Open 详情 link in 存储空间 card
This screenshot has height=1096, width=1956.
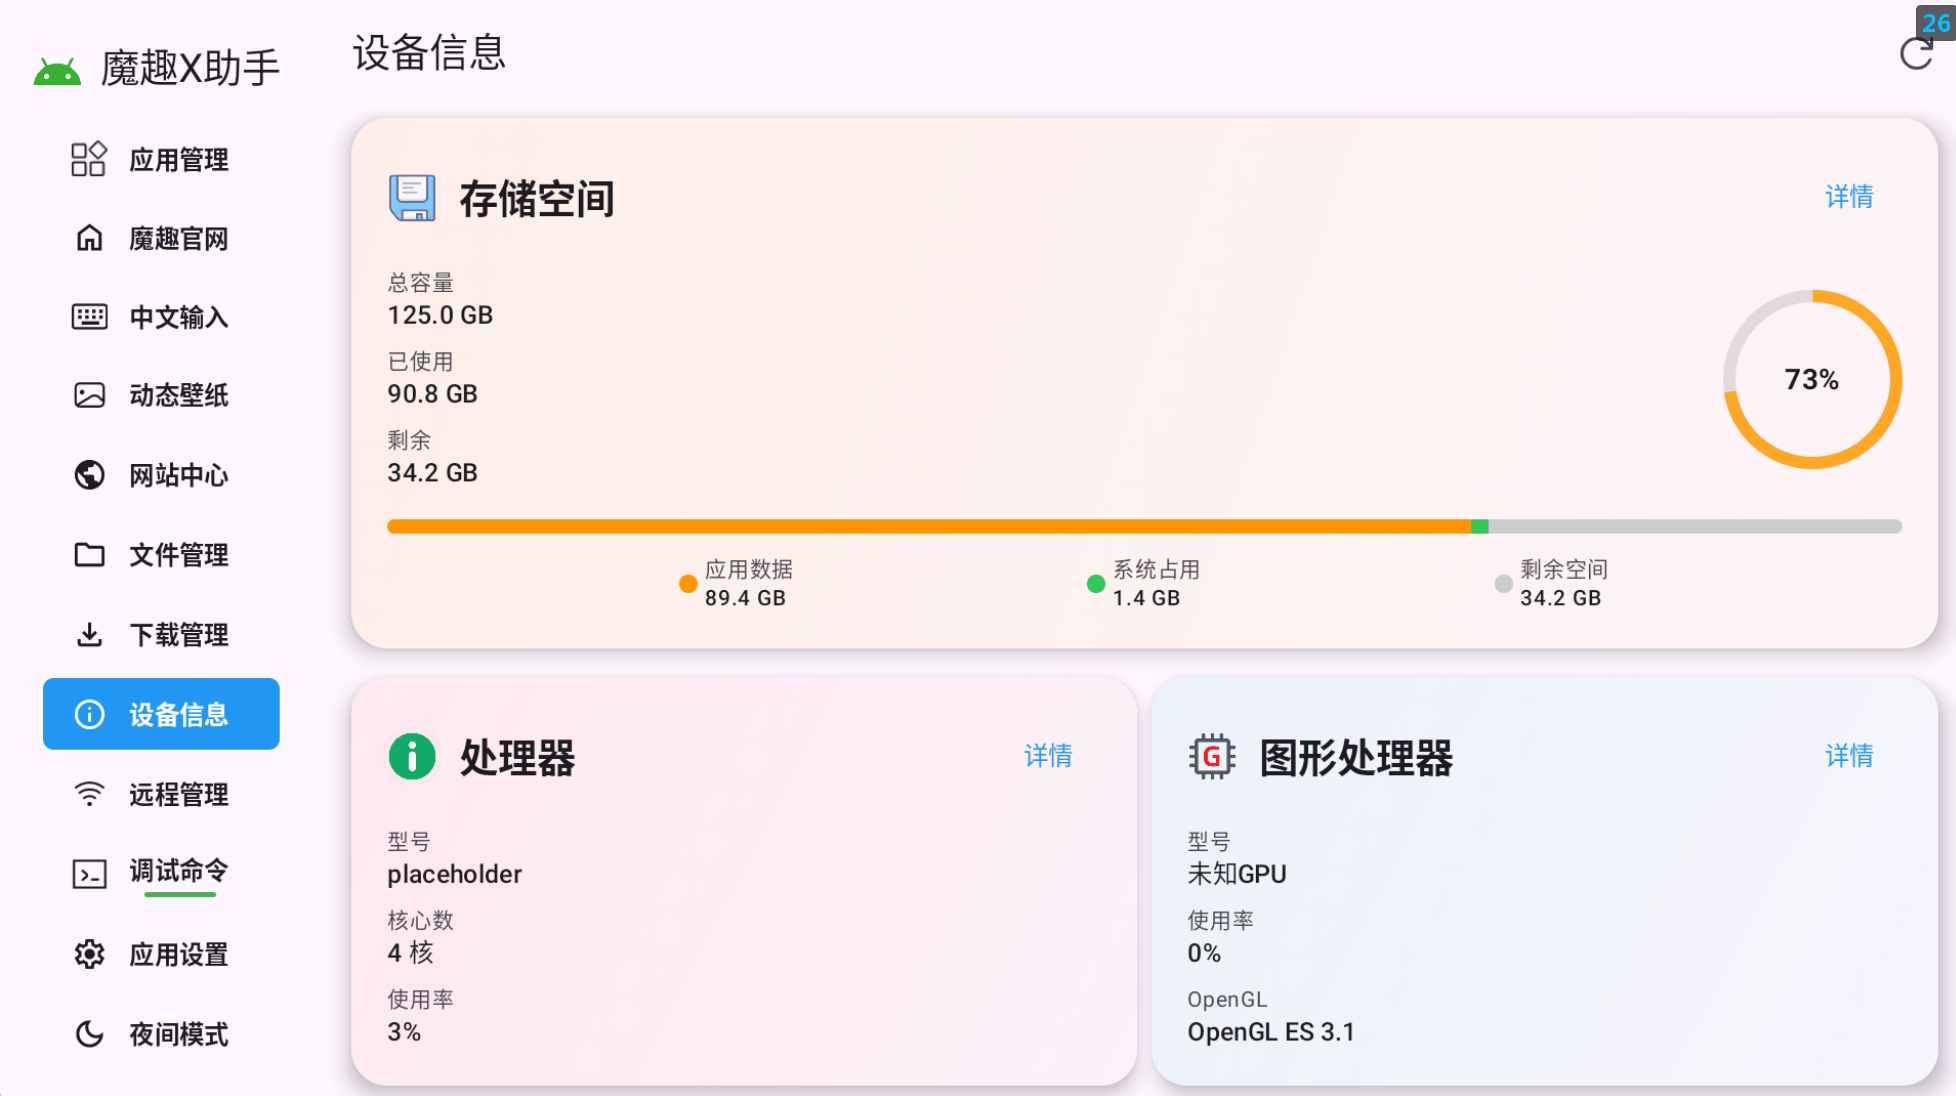pos(1848,197)
